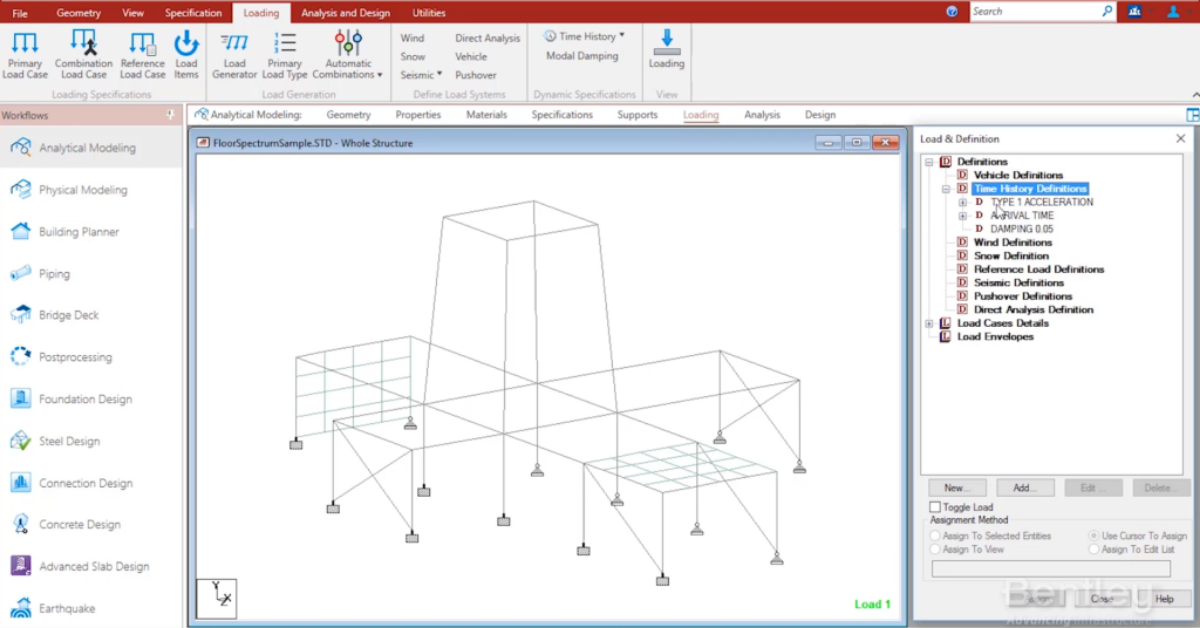
Task: Switch to the Analysis and Design tab
Action: tap(346, 13)
